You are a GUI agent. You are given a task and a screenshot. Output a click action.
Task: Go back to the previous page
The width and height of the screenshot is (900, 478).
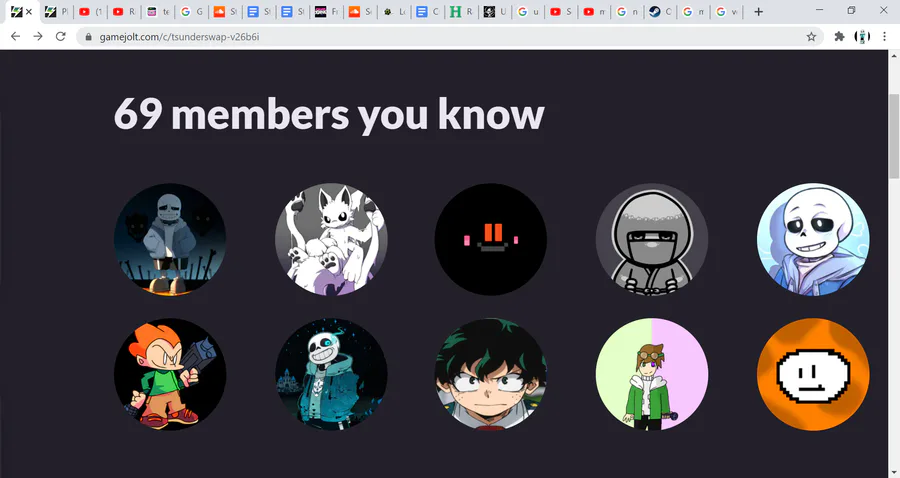tap(15, 37)
